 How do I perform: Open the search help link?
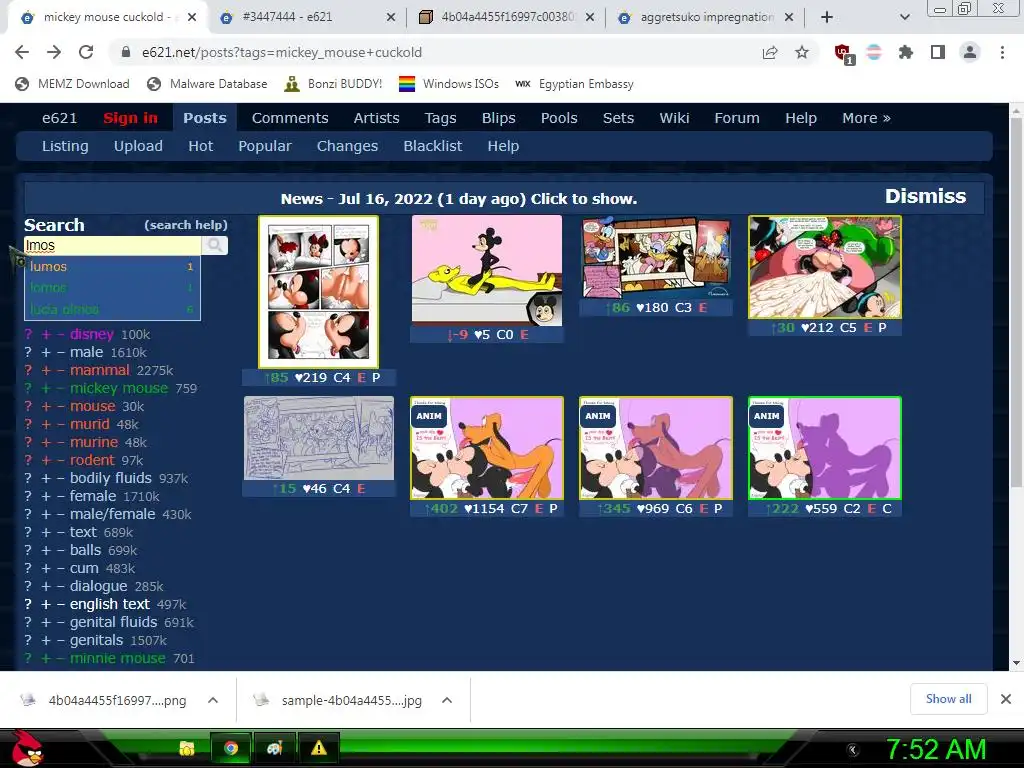click(x=185, y=225)
